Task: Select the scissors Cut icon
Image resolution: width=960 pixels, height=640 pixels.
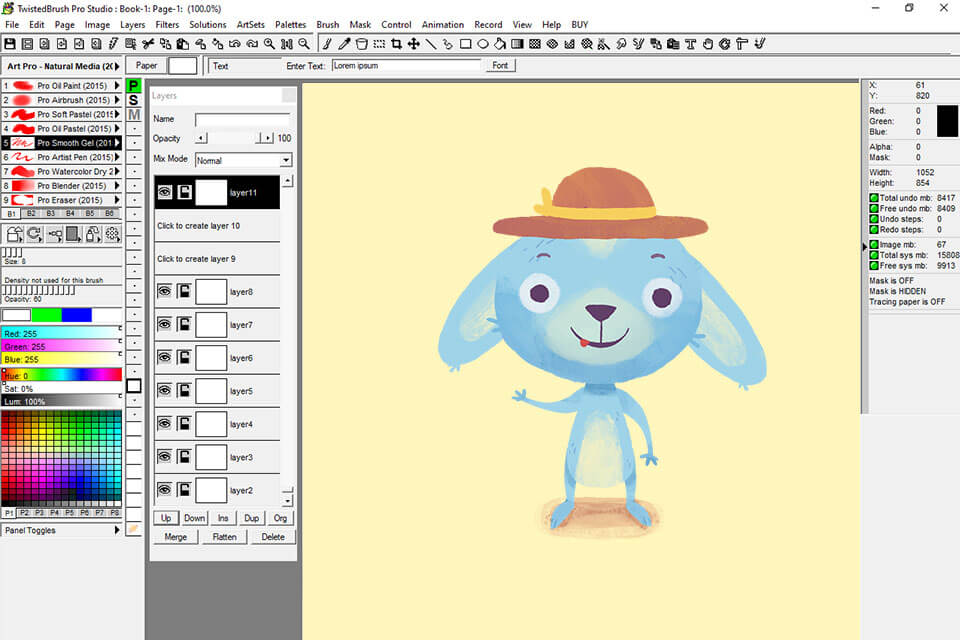Action: (x=147, y=44)
